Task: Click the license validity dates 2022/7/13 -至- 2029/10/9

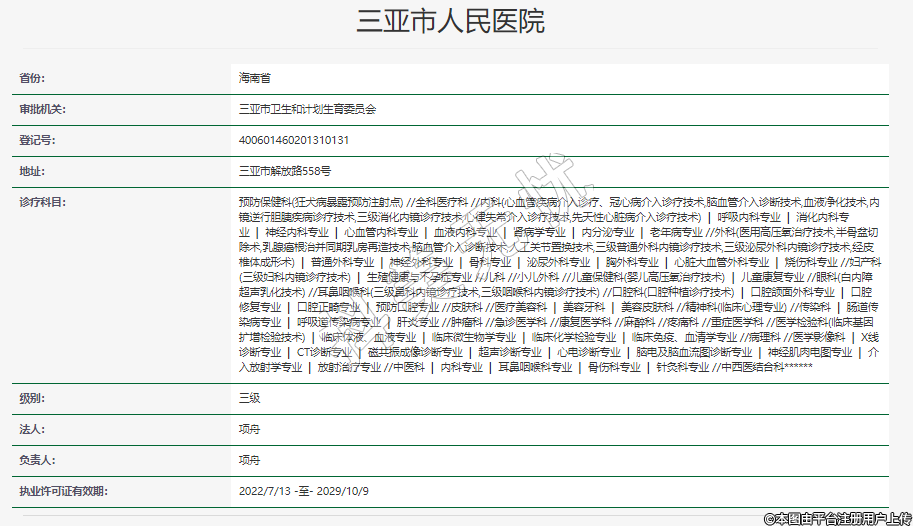Action: [x=304, y=492]
